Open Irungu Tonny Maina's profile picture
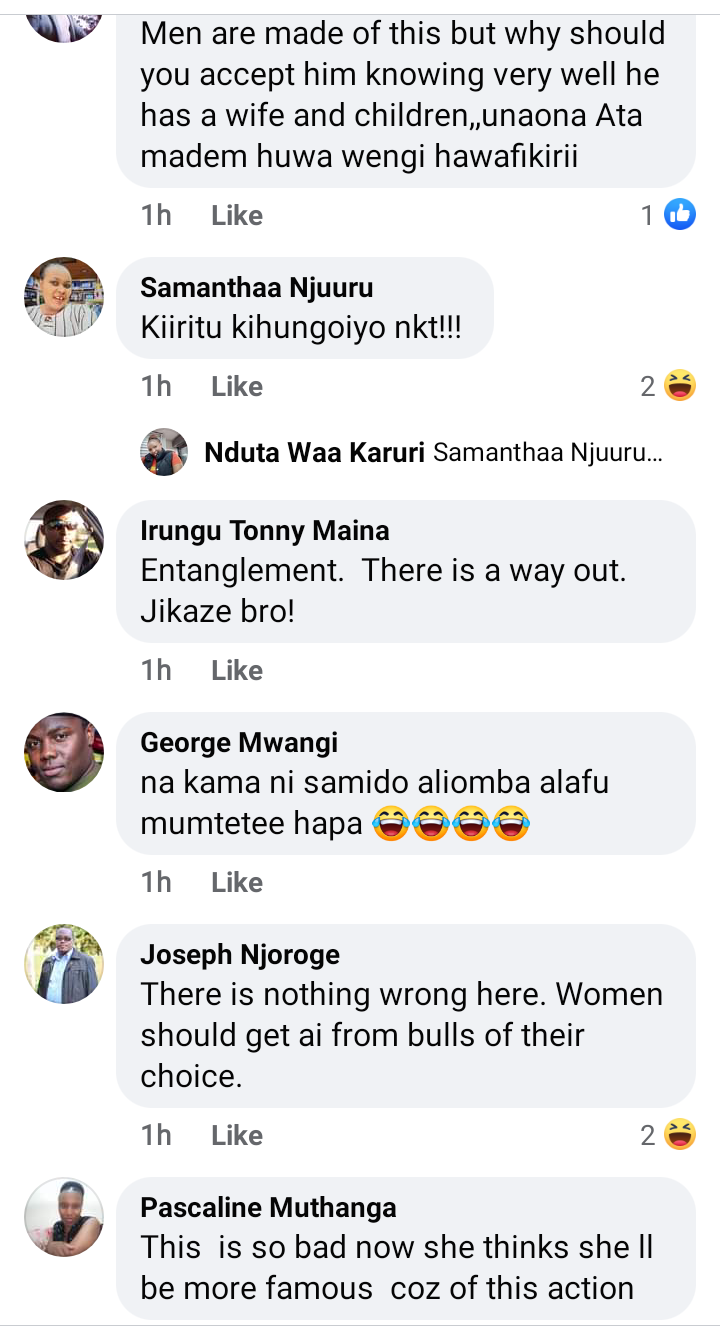Screen dimensions: 720x1328 [64, 540]
